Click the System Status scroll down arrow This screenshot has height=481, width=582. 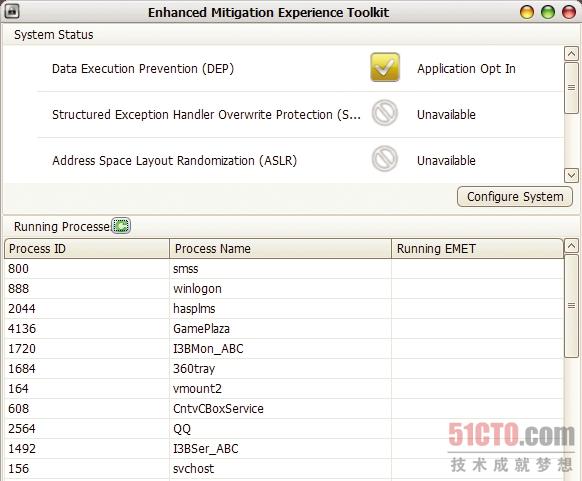click(x=571, y=175)
